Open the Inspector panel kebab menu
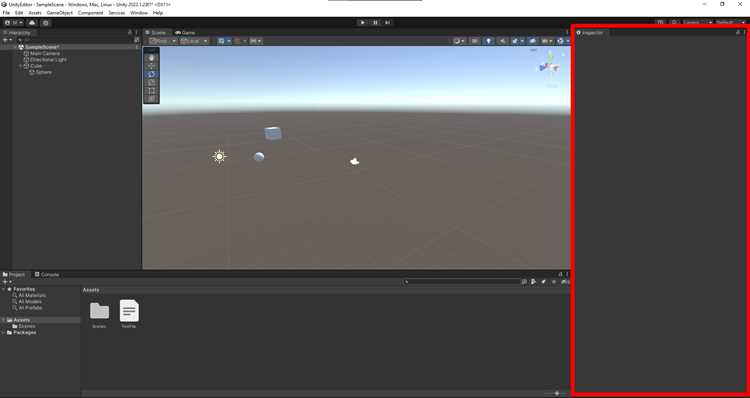 (x=744, y=33)
